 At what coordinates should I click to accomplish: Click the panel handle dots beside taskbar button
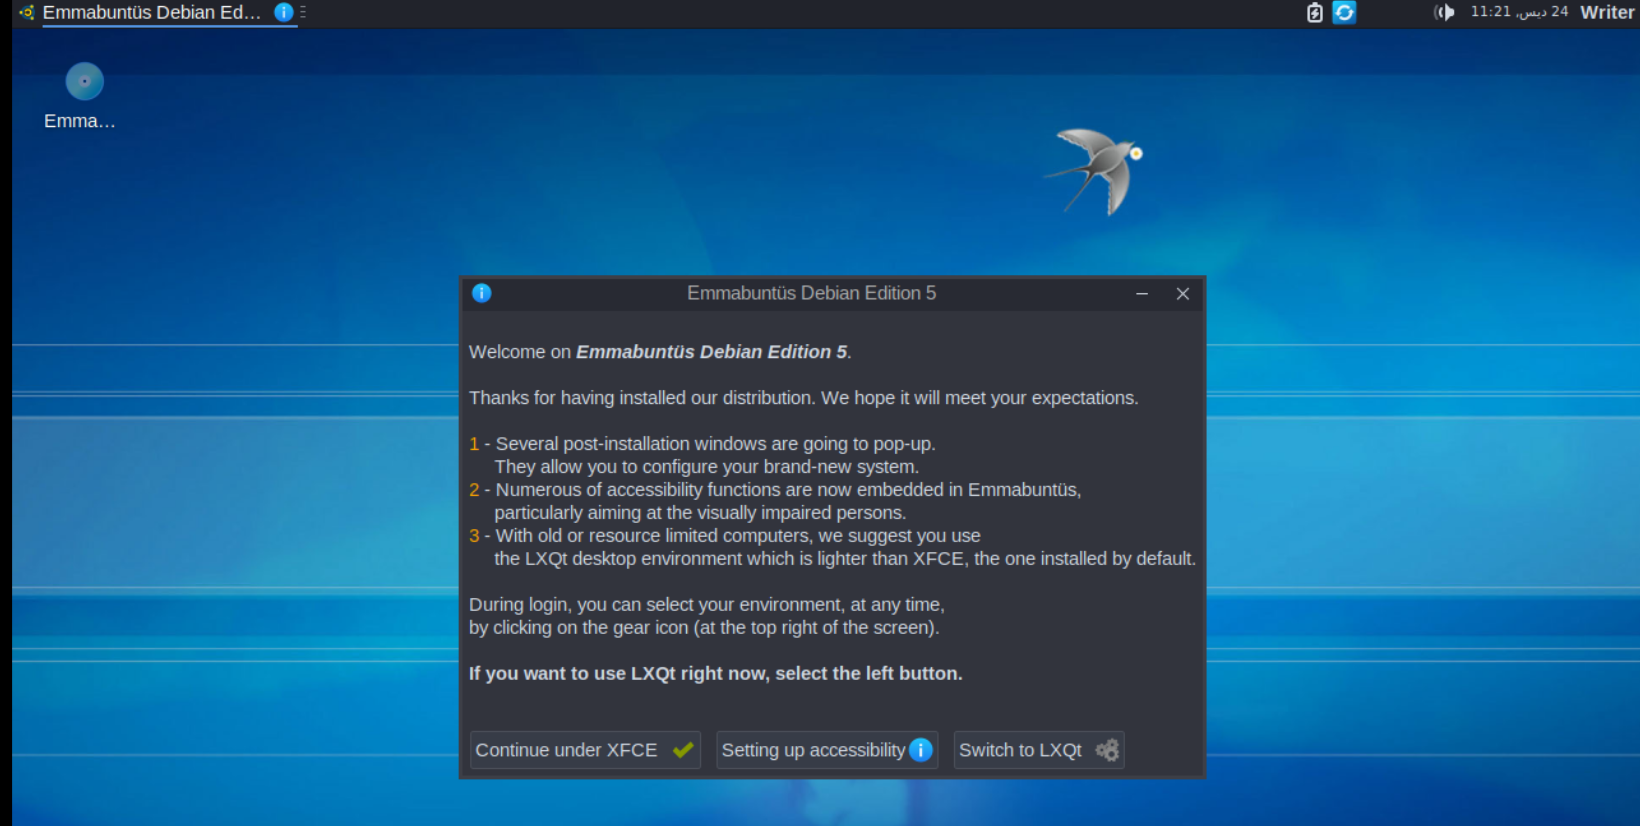303,12
